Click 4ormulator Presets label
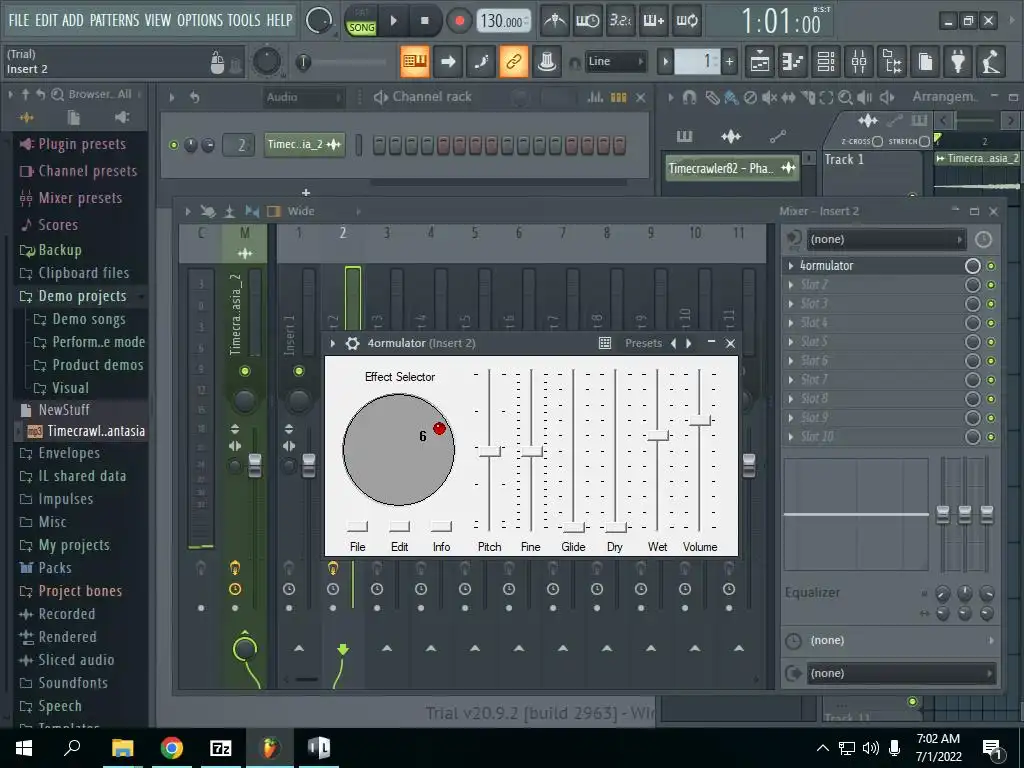 (x=643, y=344)
